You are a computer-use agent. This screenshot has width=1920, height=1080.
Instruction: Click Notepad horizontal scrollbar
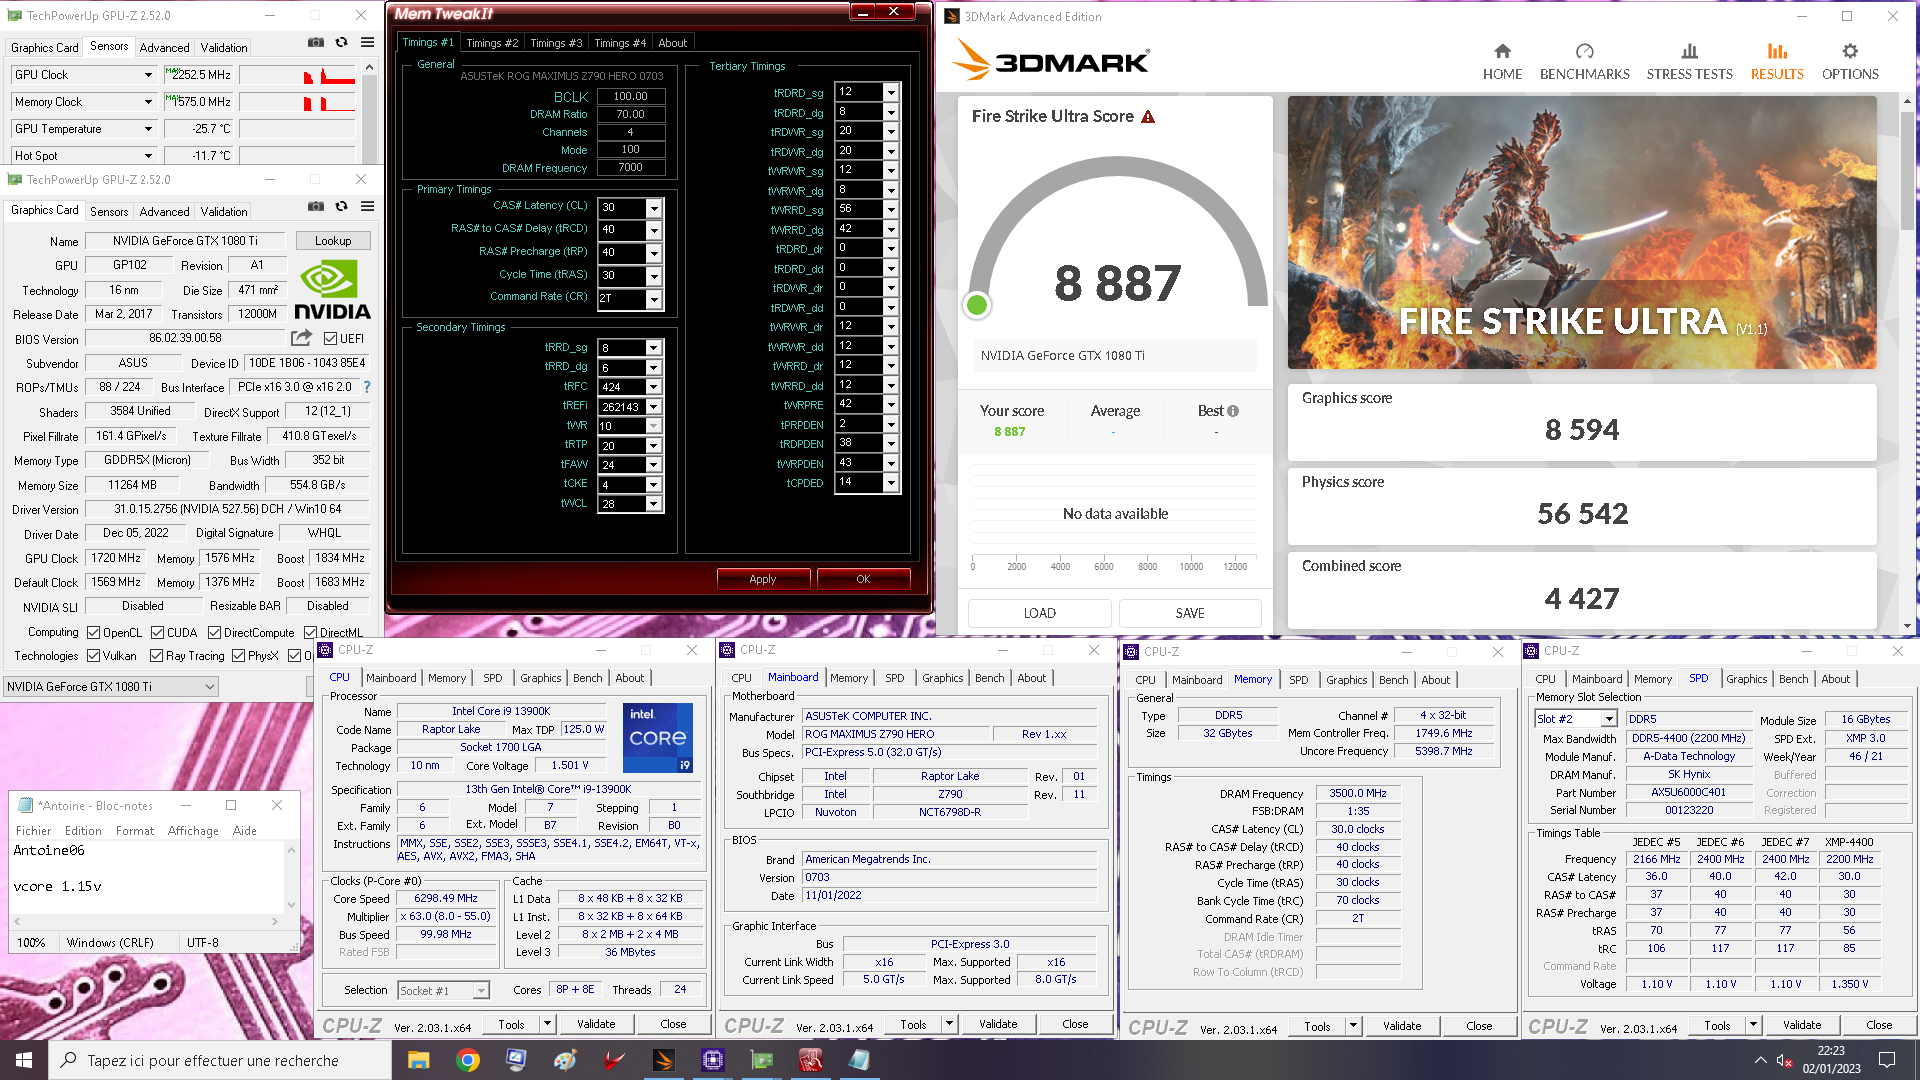[x=147, y=921]
